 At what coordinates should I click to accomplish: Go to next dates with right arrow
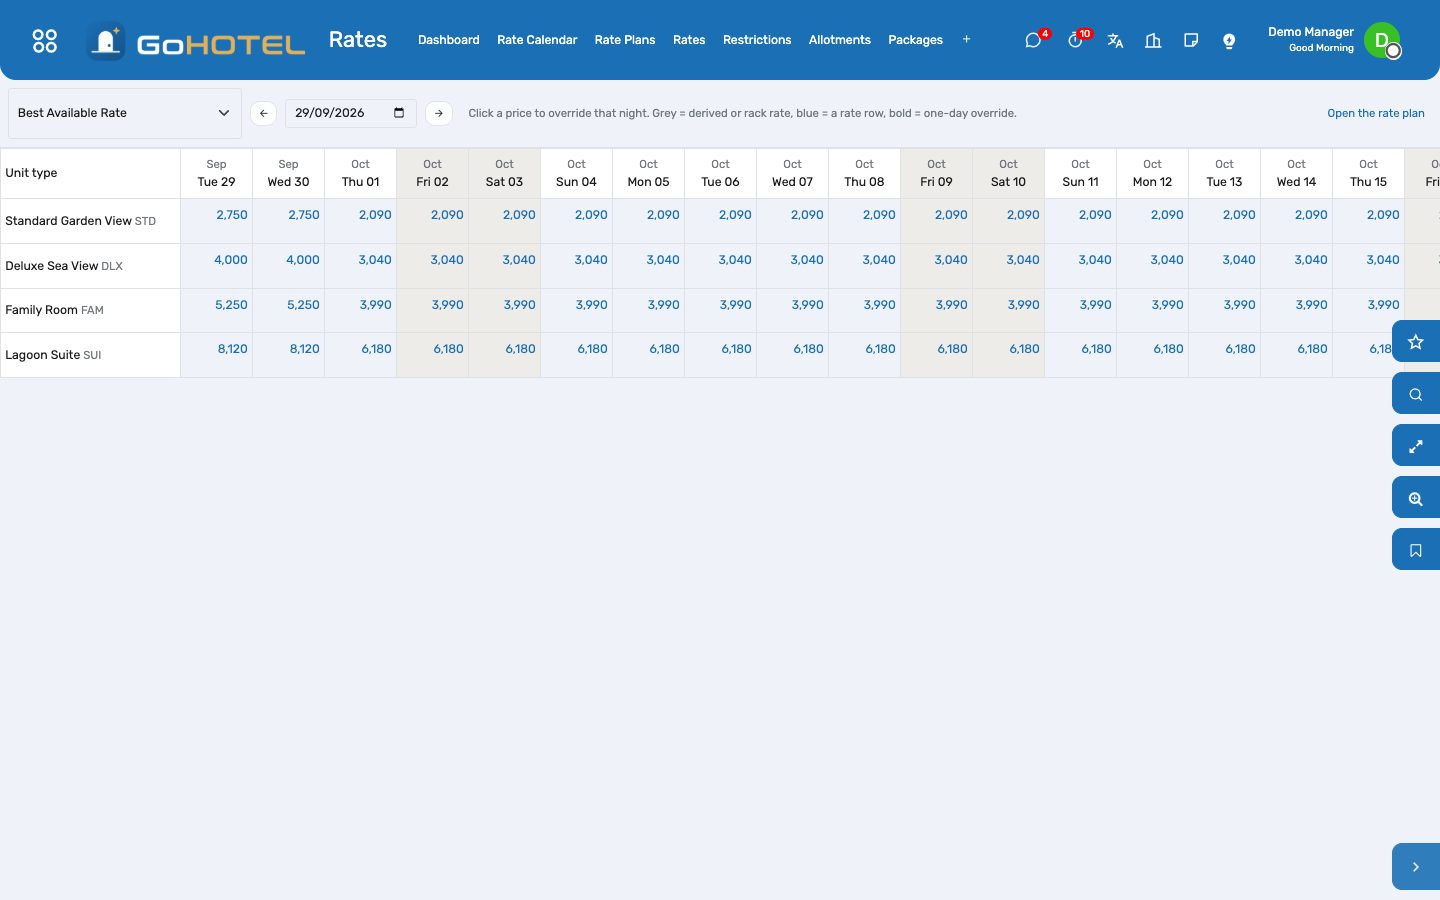pyautogui.click(x=439, y=113)
